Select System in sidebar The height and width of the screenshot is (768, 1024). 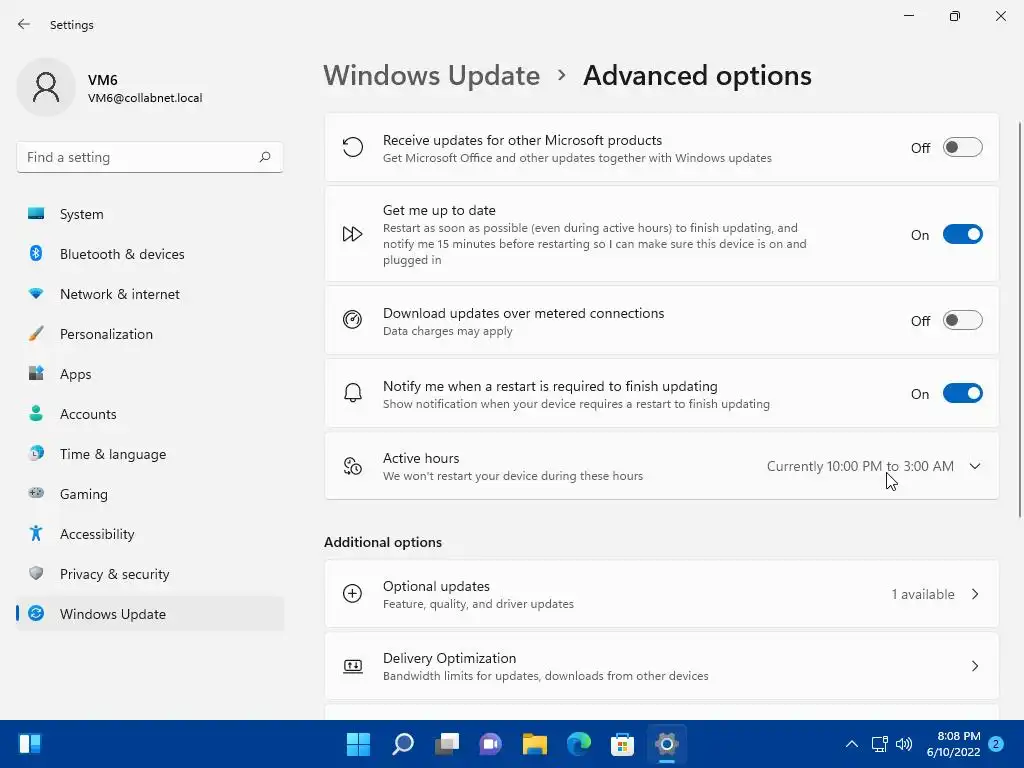click(150, 214)
